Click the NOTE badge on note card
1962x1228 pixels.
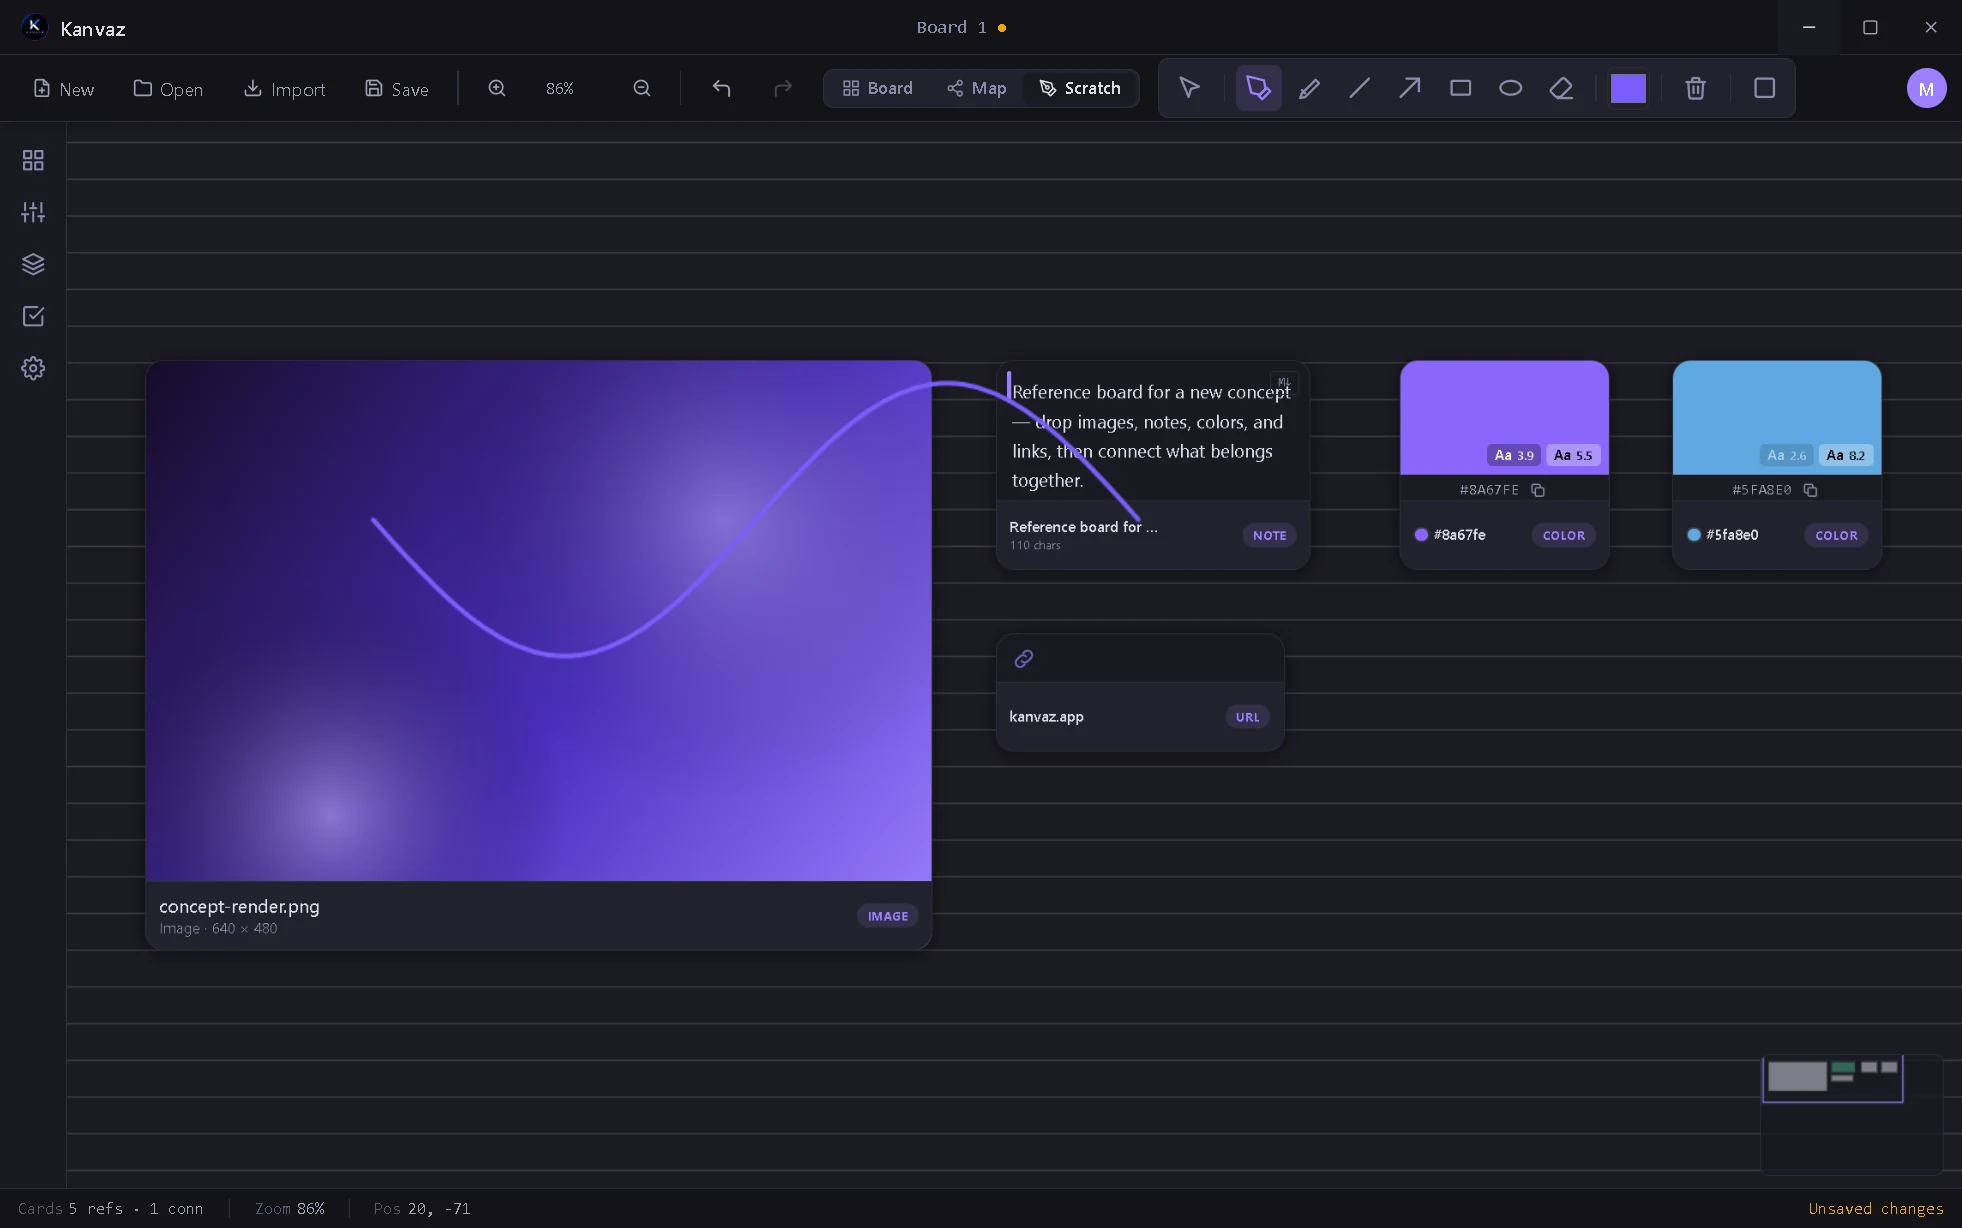[1269, 535]
